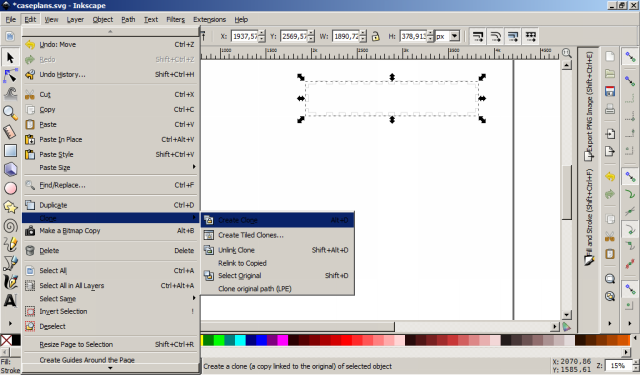Click the zoom percentage field

click(618, 366)
